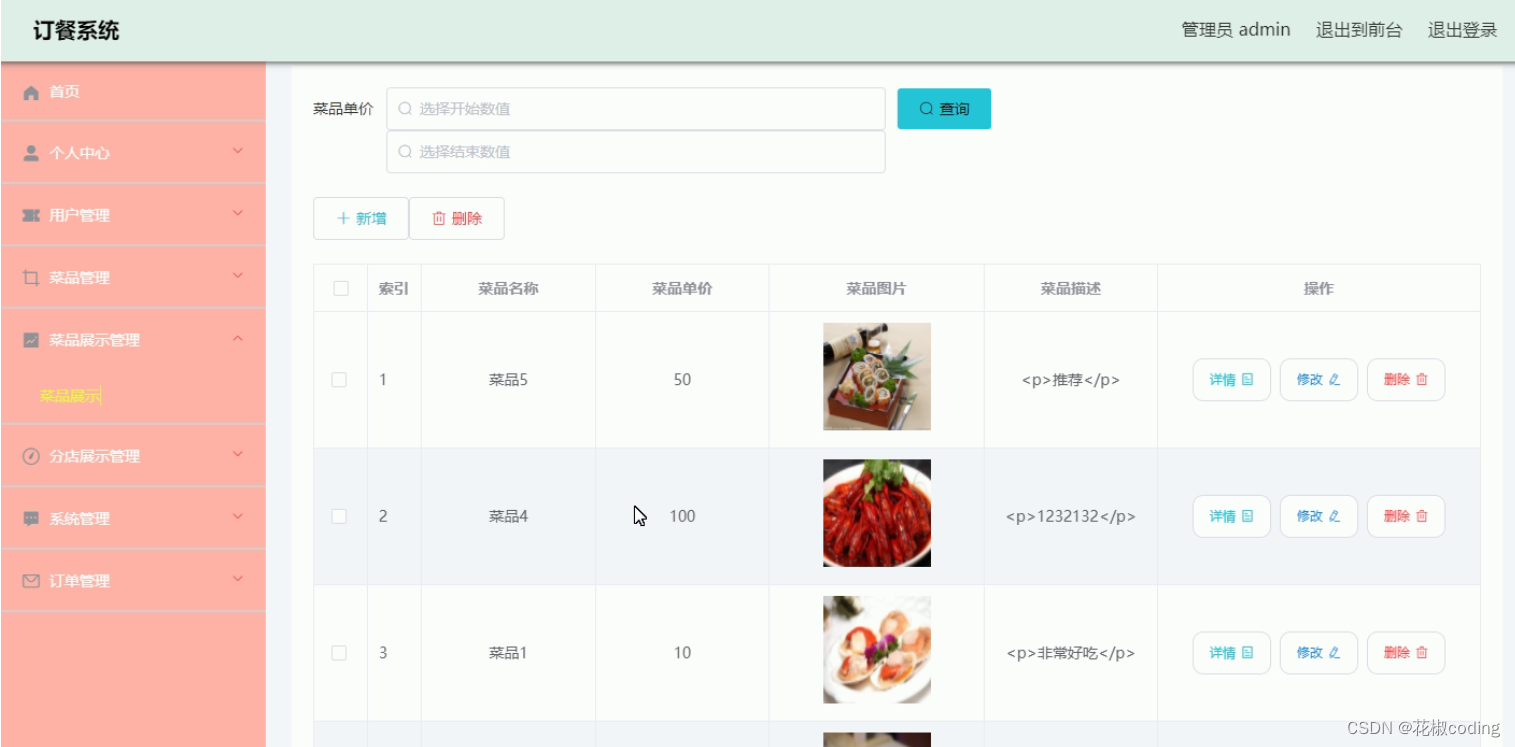Check the checkbox for row 菜品4
Screen dimensions: 1515x747
point(339,516)
